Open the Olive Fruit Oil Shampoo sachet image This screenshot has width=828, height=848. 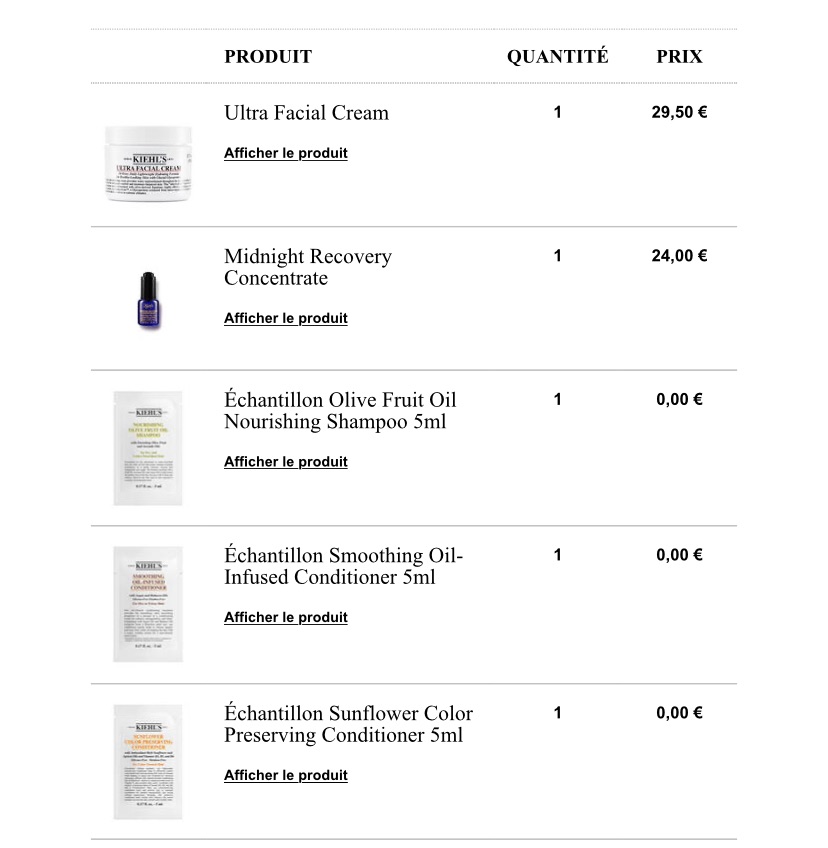[x=148, y=448]
